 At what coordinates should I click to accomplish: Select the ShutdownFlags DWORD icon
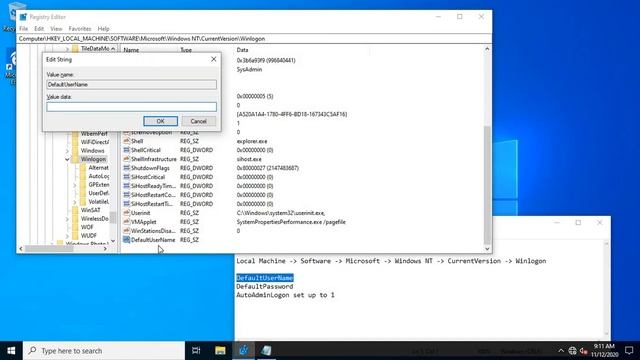coord(127,168)
